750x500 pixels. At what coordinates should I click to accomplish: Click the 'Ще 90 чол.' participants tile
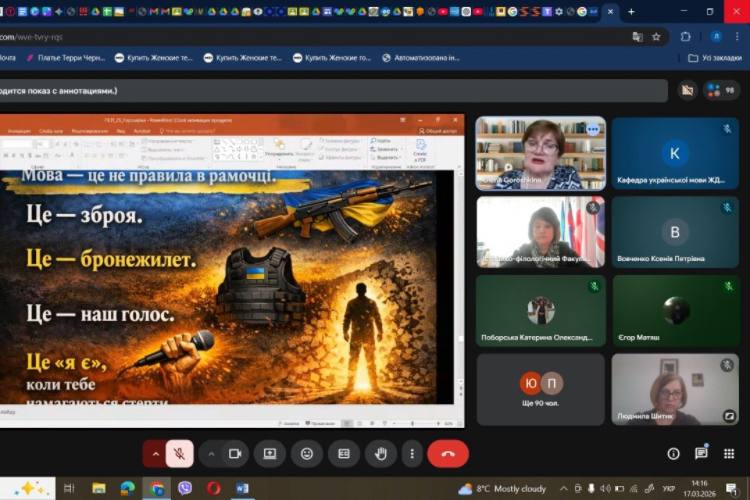(x=540, y=389)
